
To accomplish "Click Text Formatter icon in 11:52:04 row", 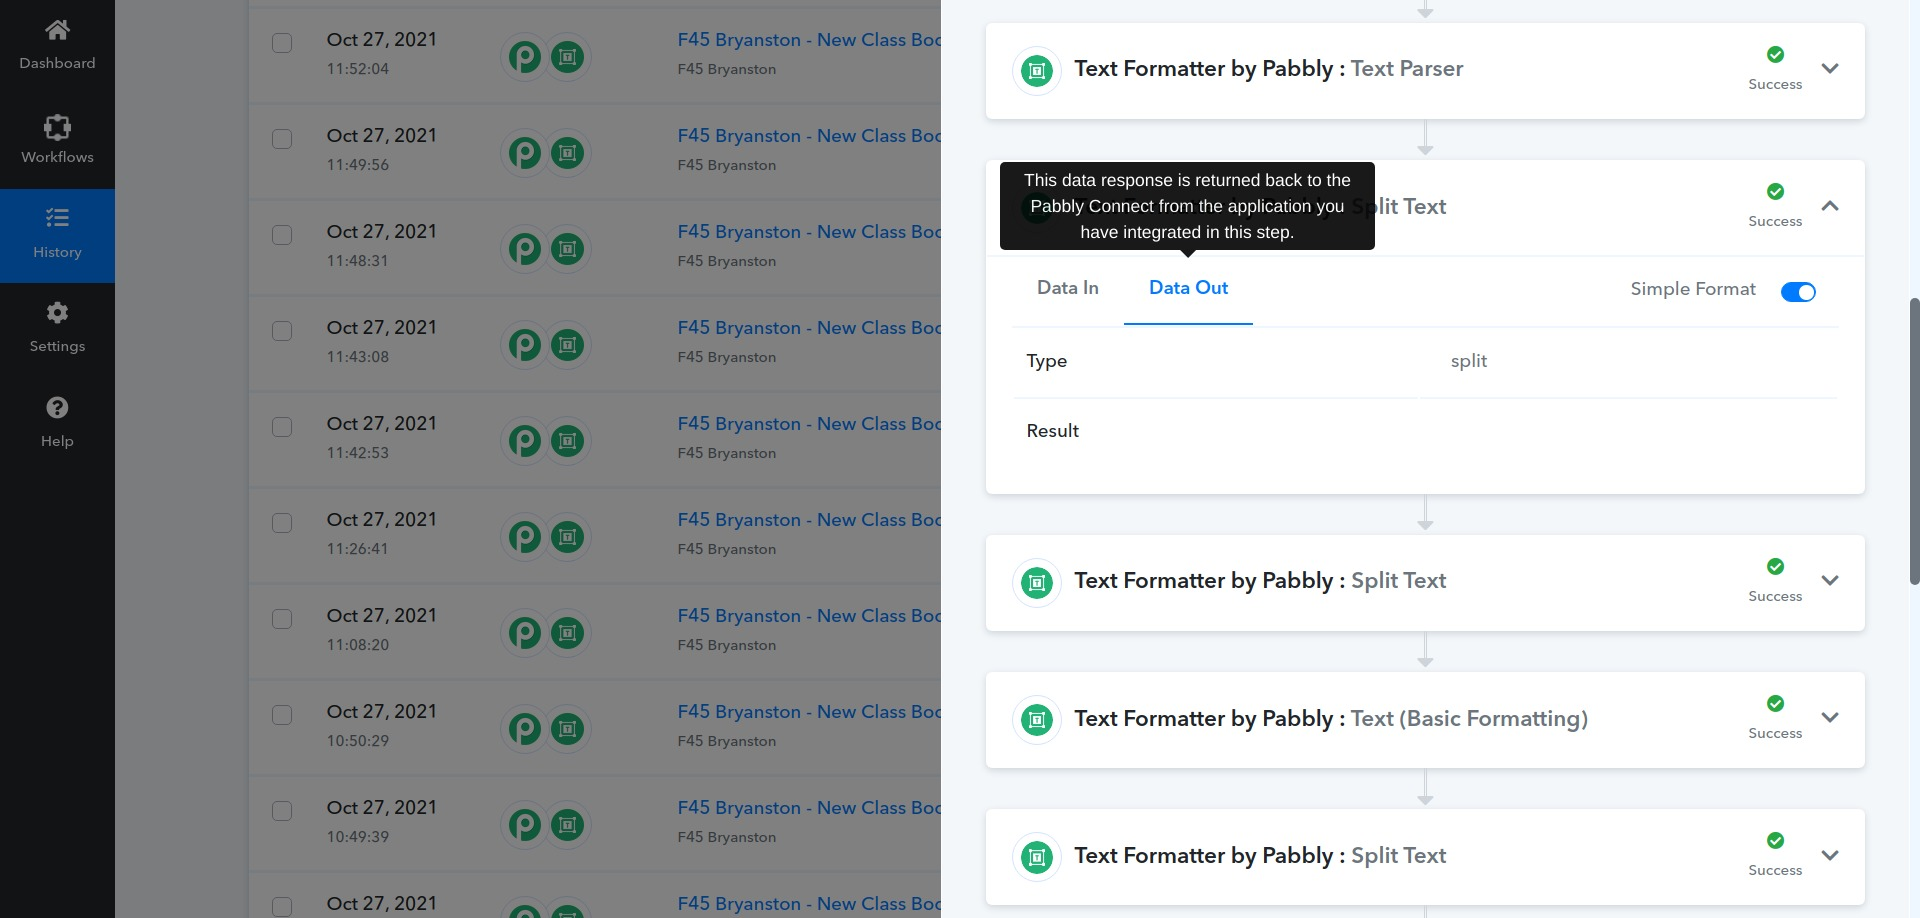I will (568, 57).
